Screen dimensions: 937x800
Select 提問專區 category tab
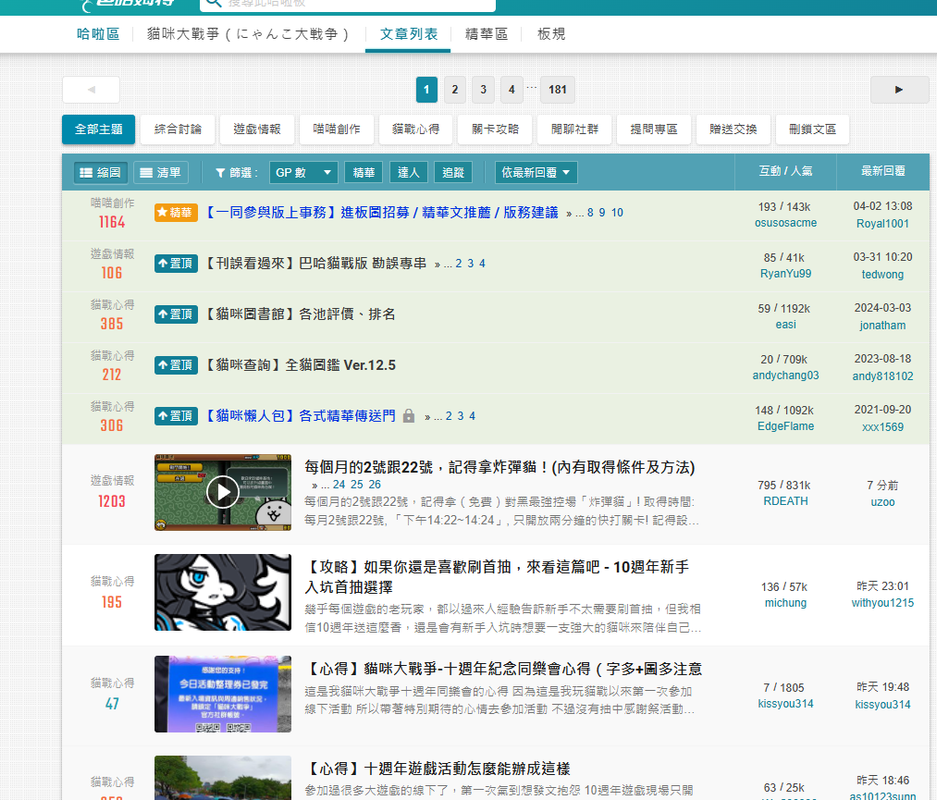pos(654,130)
